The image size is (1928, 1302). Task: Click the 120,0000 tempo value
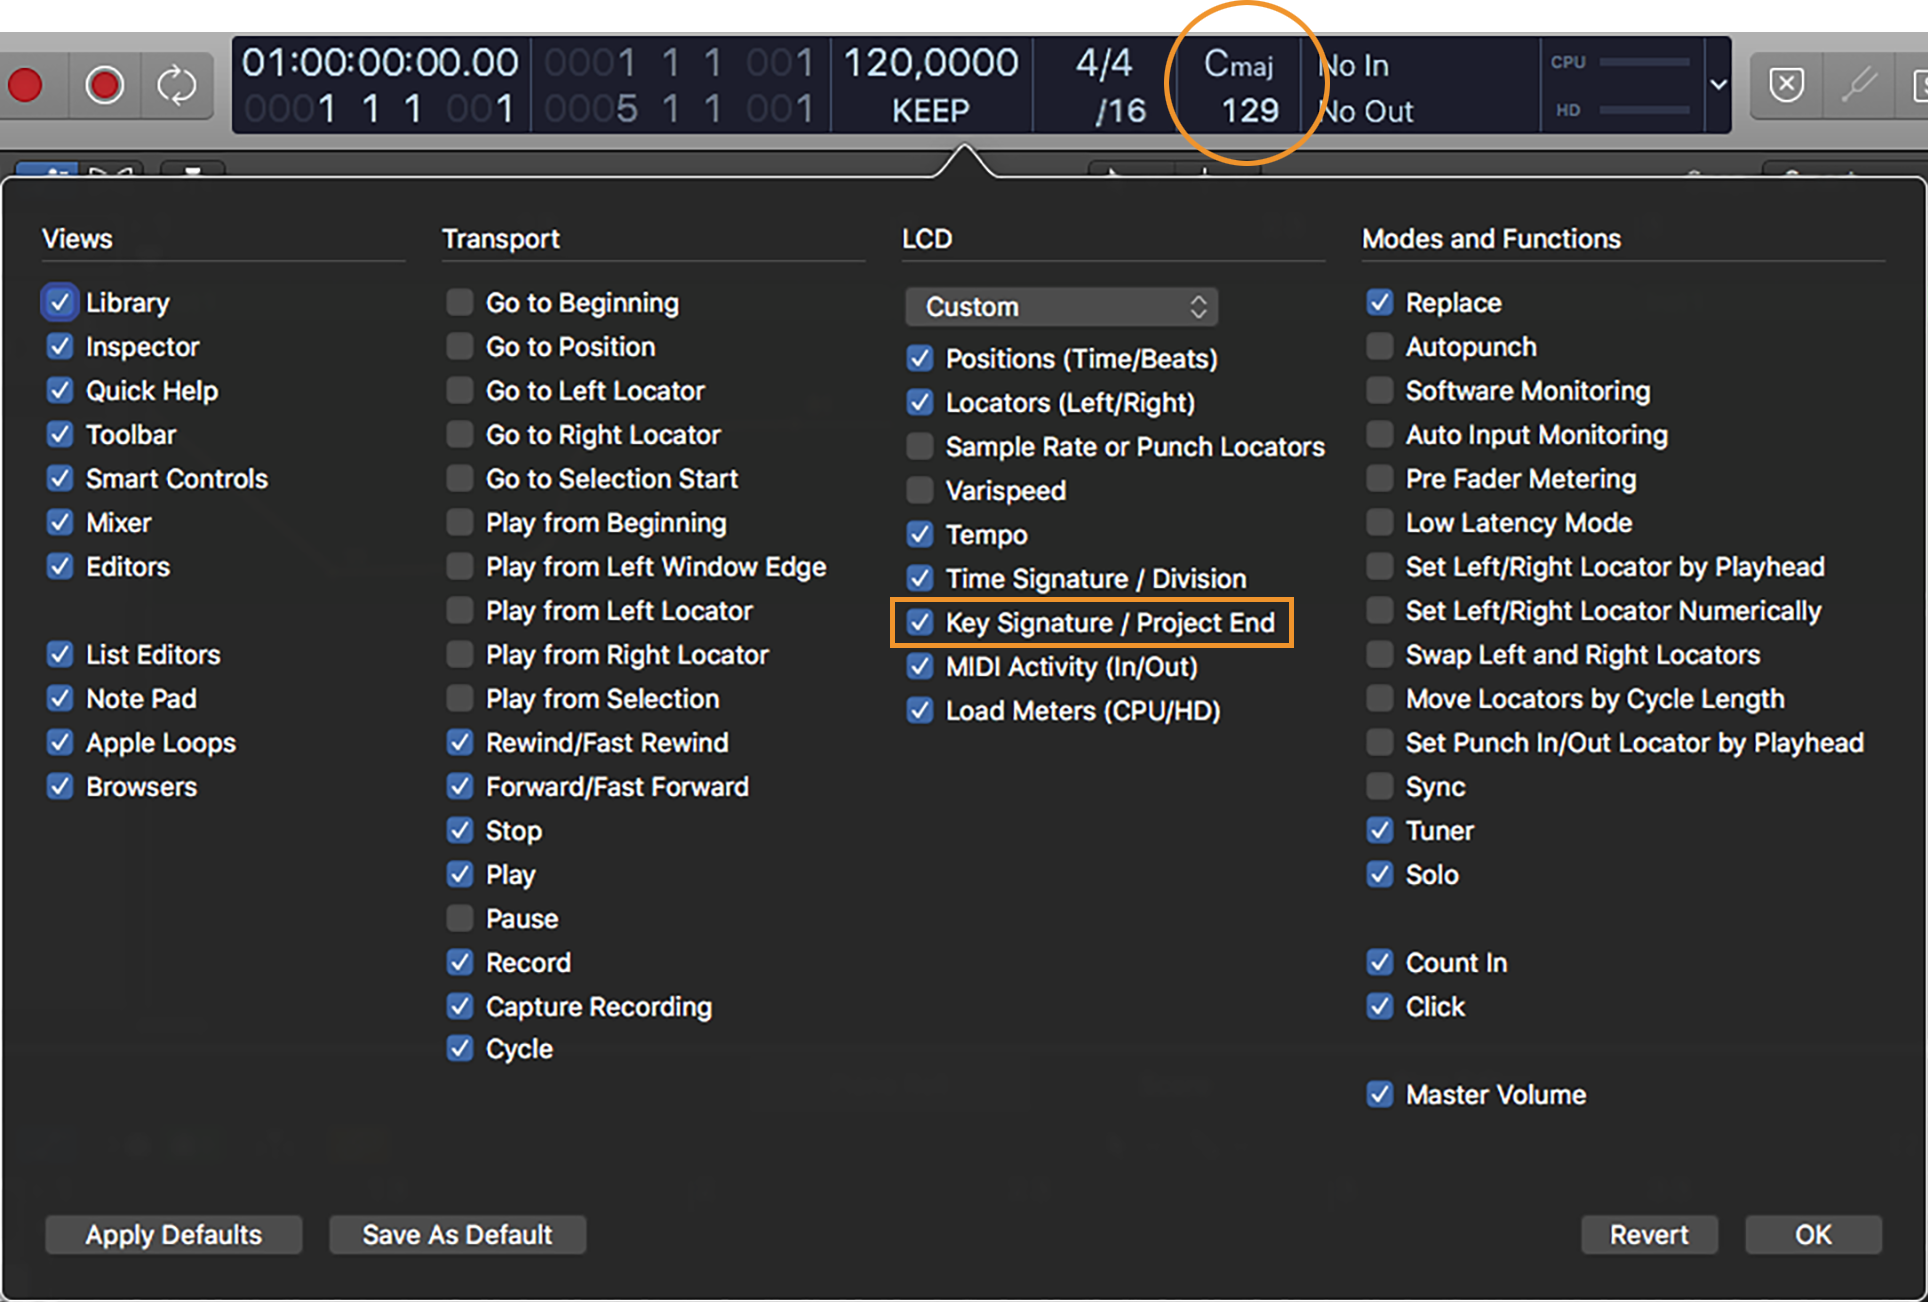[931, 63]
